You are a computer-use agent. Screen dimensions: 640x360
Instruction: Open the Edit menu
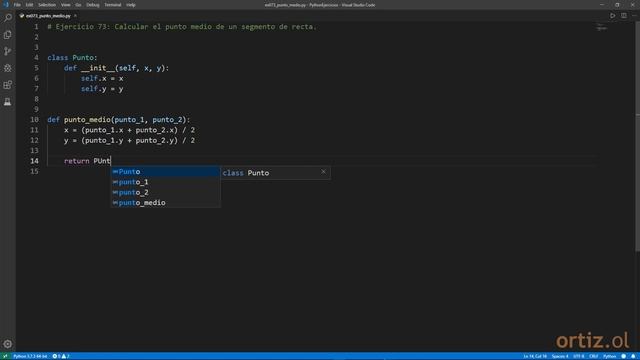[x=29, y=5]
